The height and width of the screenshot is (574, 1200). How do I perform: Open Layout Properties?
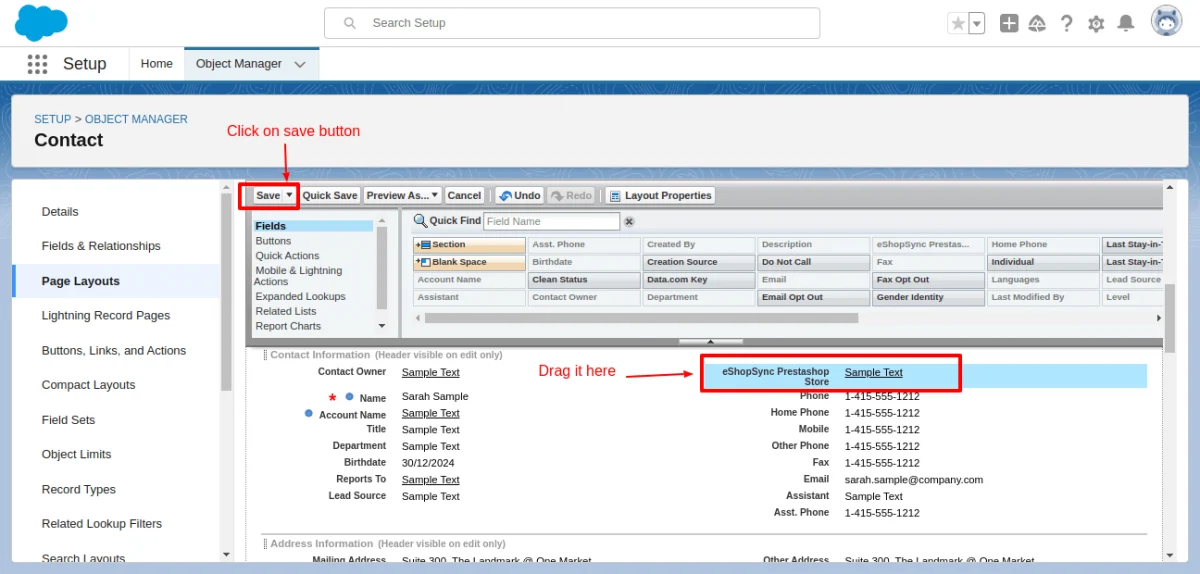(x=660, y=196)
